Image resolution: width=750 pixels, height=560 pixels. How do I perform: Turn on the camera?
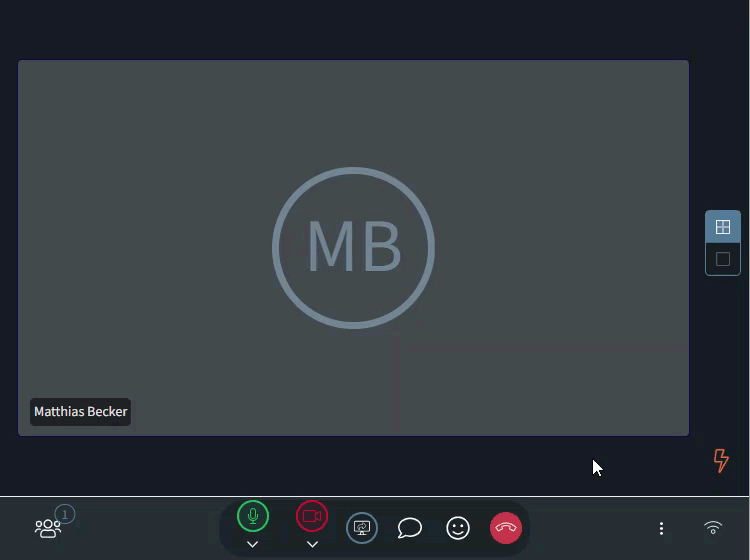click(x=312, y=516)
